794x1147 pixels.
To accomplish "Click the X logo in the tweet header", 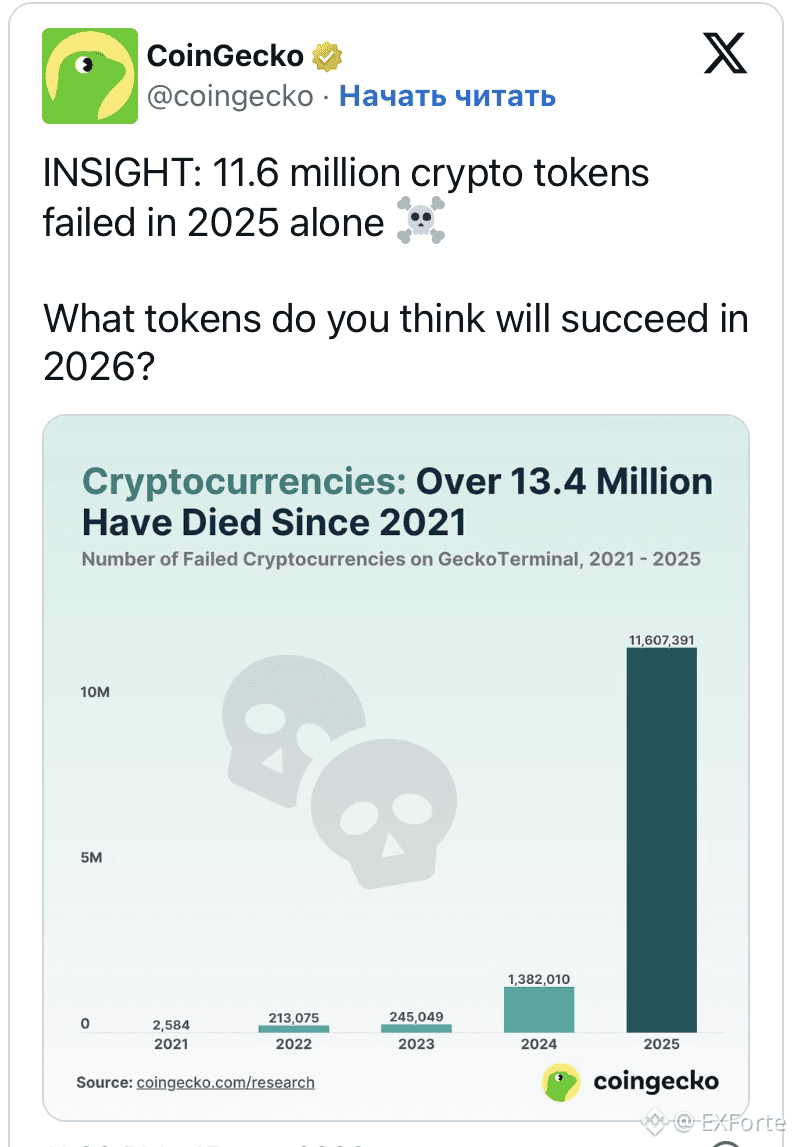I will [x=725, y=52].
